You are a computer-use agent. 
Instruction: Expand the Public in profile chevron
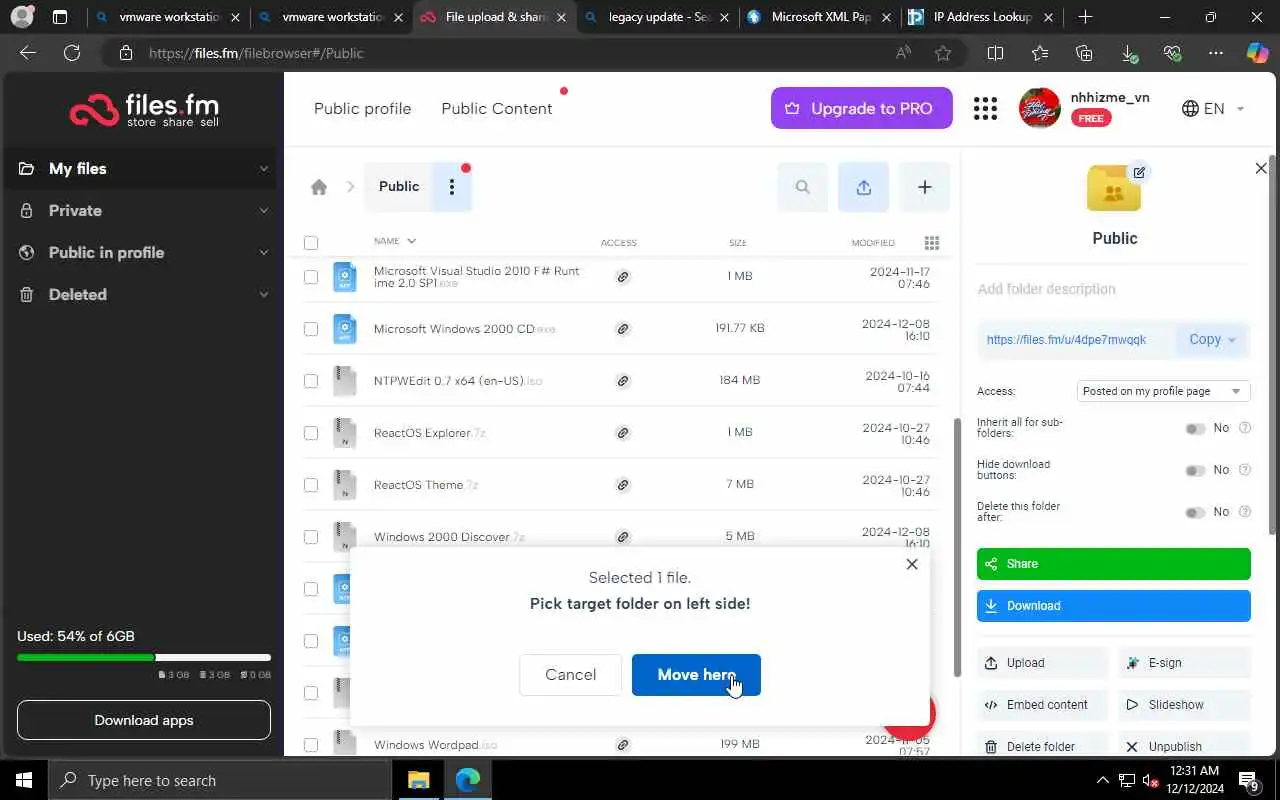point(264,253)
